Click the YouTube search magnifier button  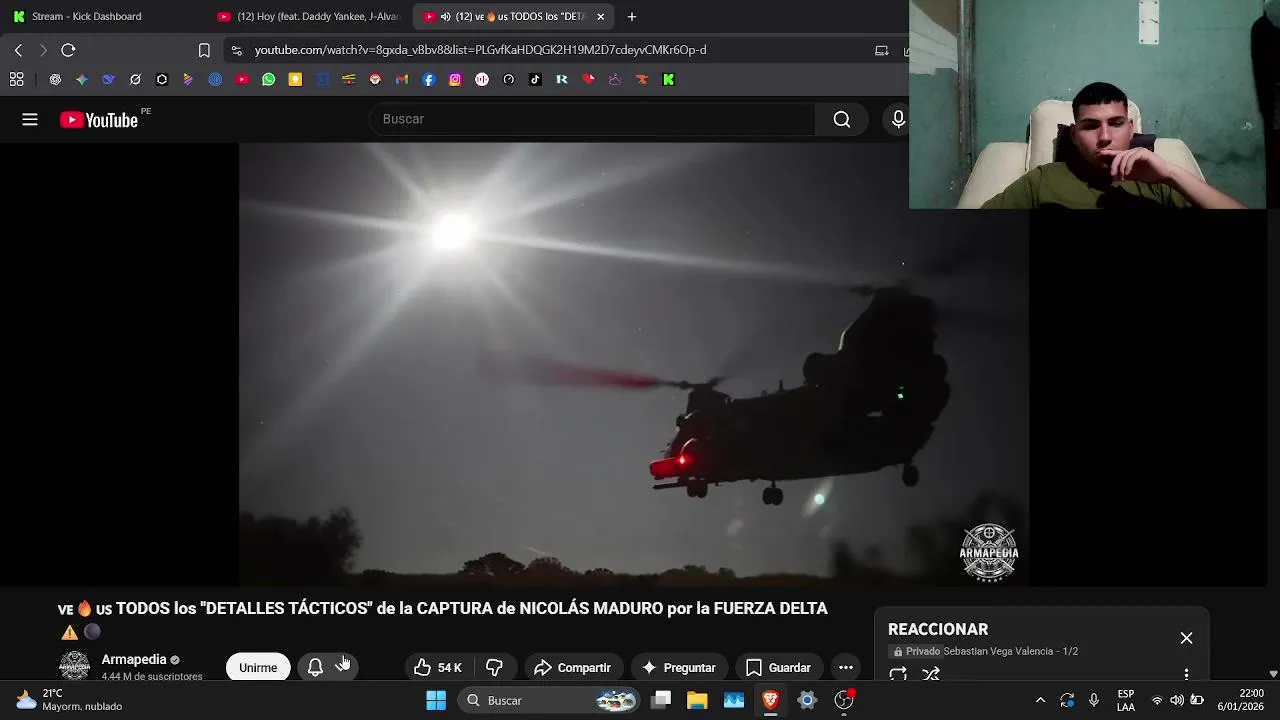click(842, 119)
